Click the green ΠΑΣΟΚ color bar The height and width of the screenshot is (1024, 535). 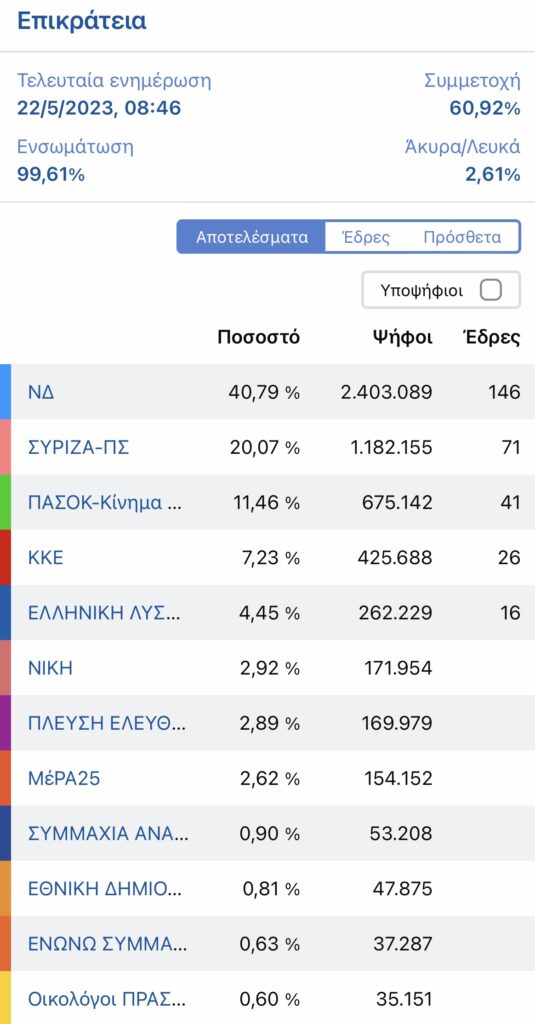5,502
